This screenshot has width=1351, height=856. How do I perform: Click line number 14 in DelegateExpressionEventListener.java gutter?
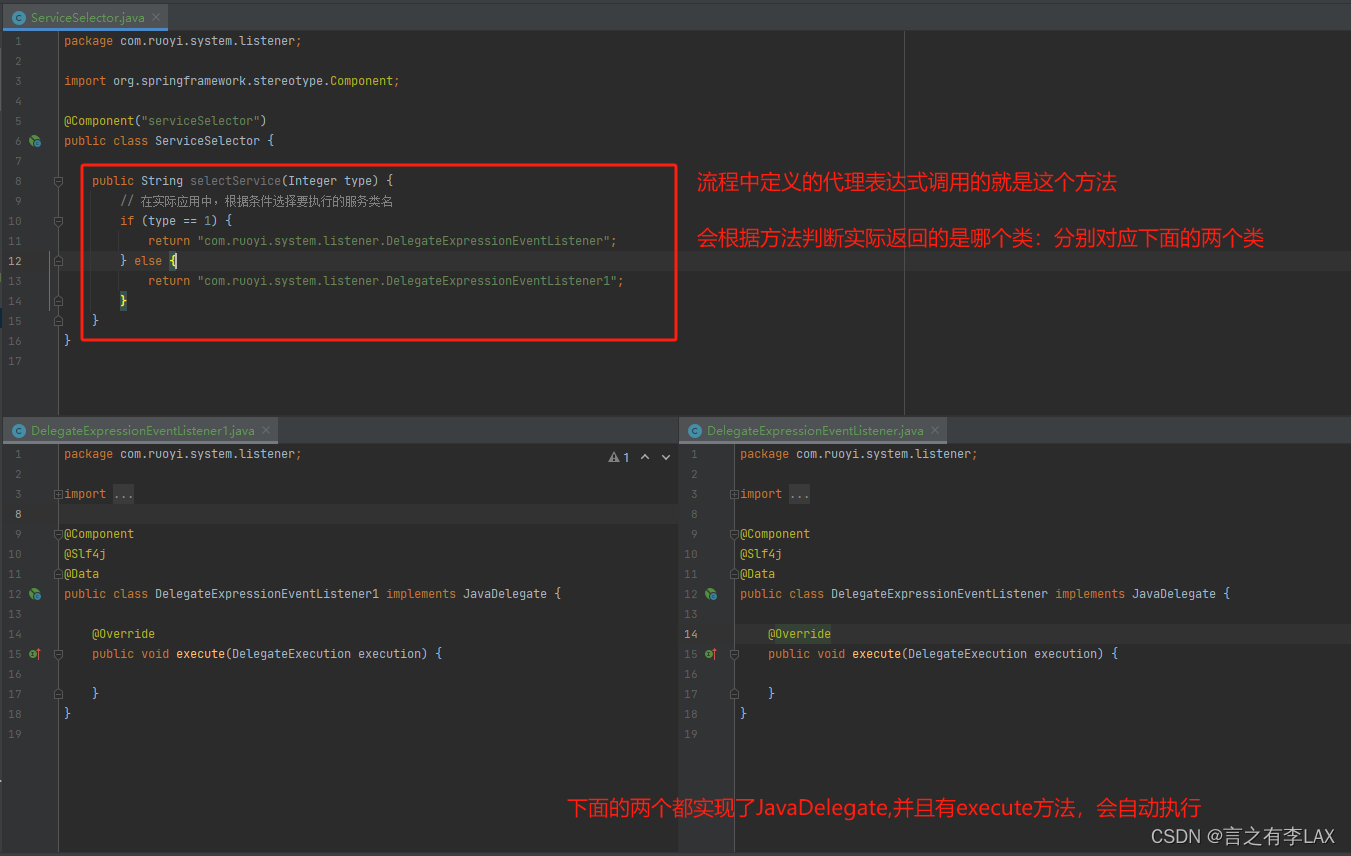[690, 634]
